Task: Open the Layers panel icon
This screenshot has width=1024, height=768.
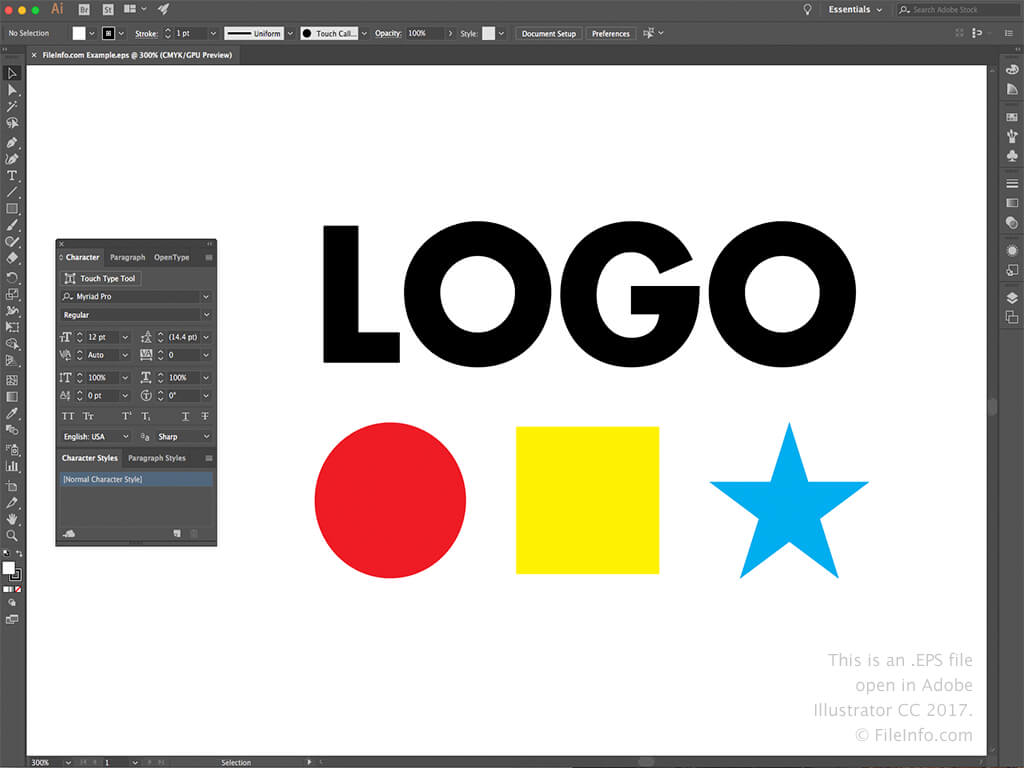Action: click(1012, 297)
